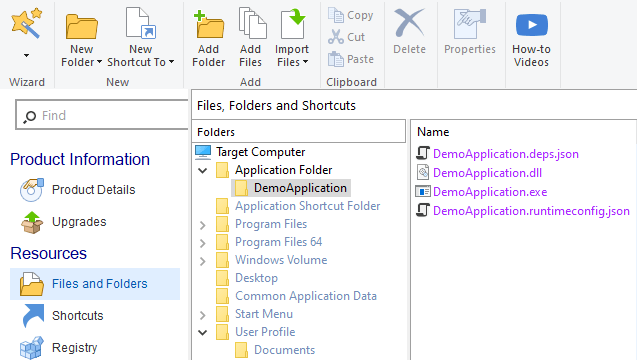Click the Shortcuts arrow icon

tap(33, 316)
